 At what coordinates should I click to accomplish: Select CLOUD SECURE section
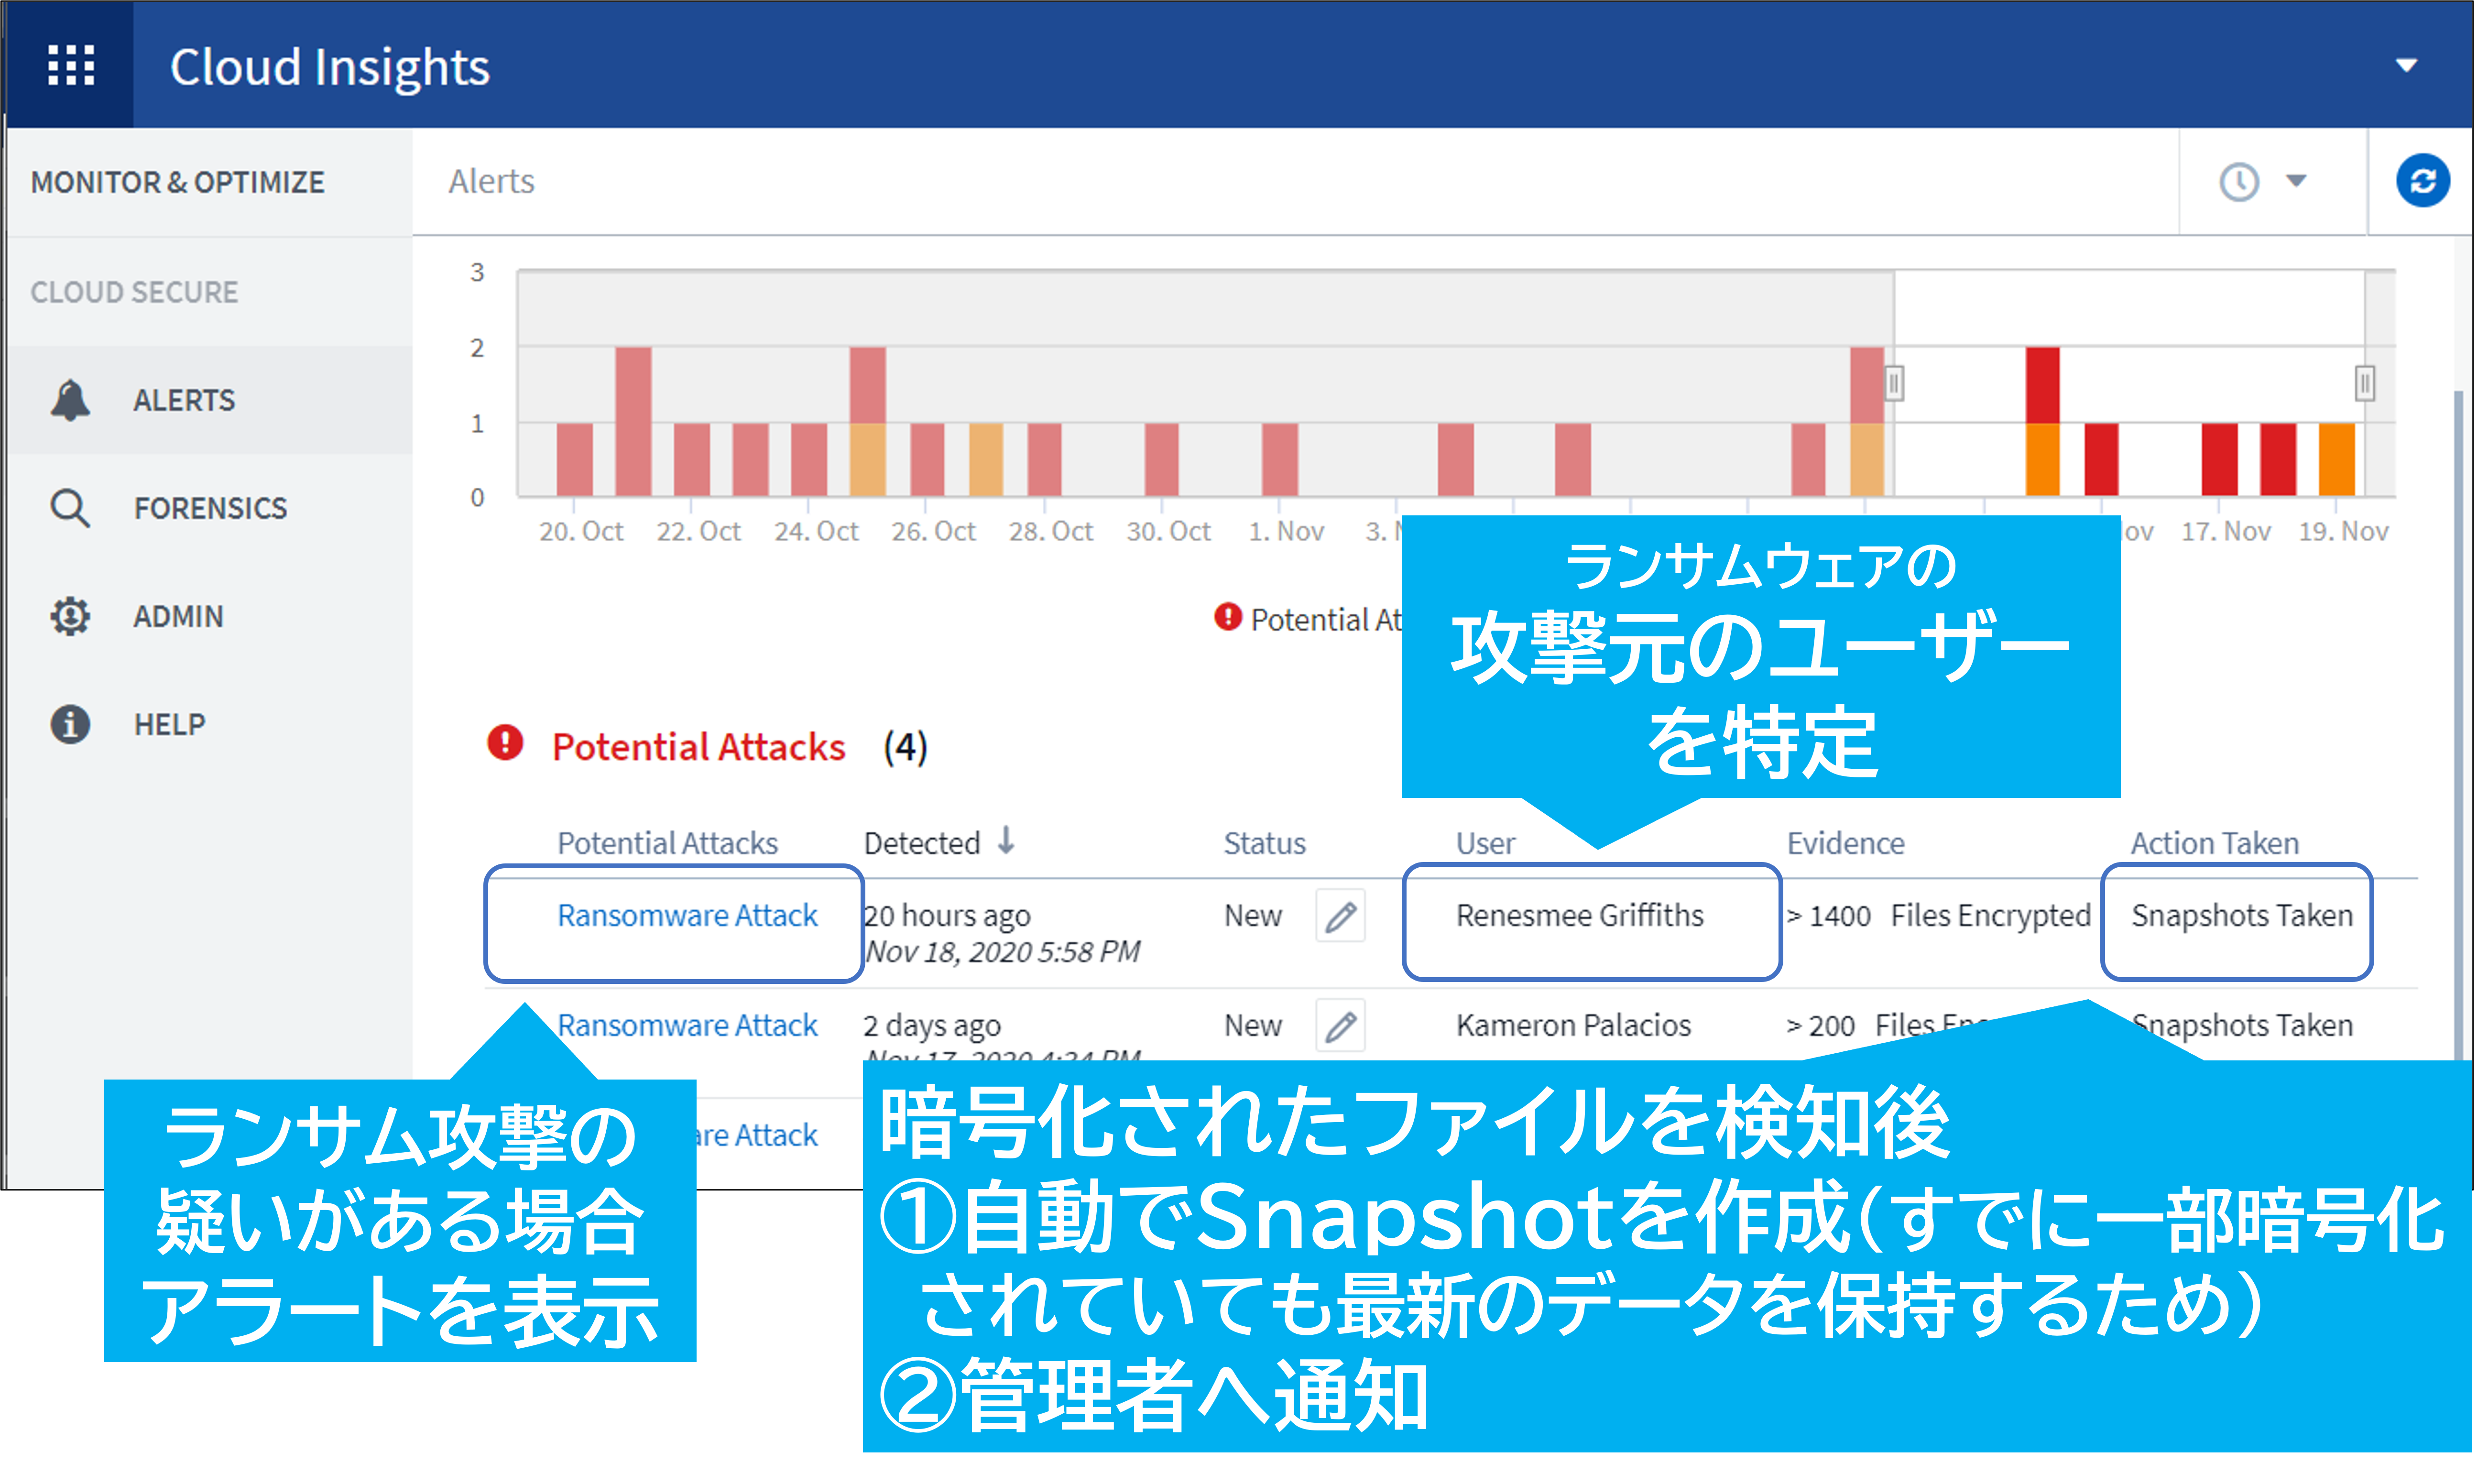click(134, 292)
